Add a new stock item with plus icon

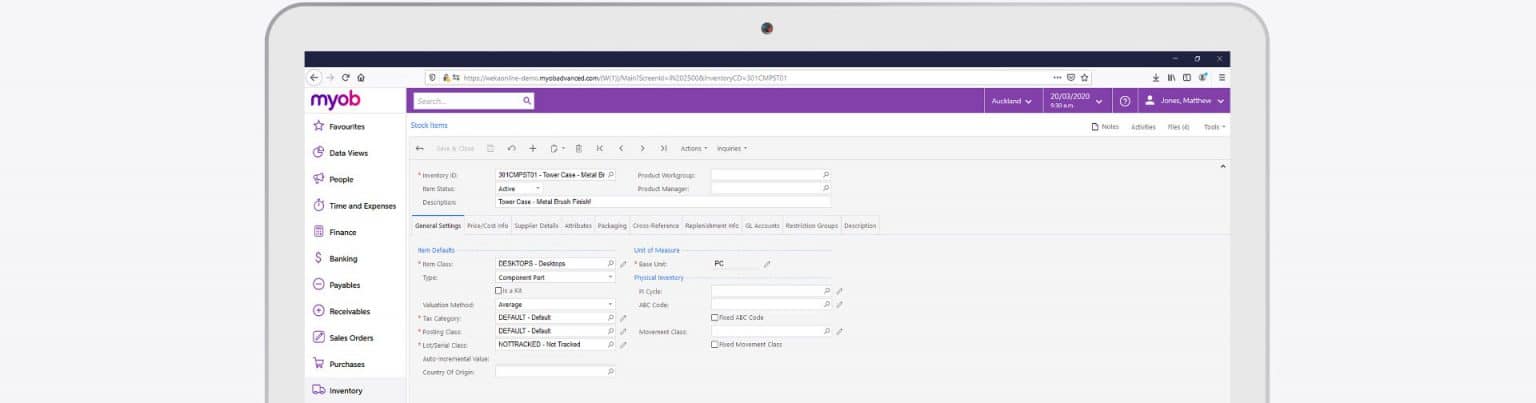(x=533, y=148)
